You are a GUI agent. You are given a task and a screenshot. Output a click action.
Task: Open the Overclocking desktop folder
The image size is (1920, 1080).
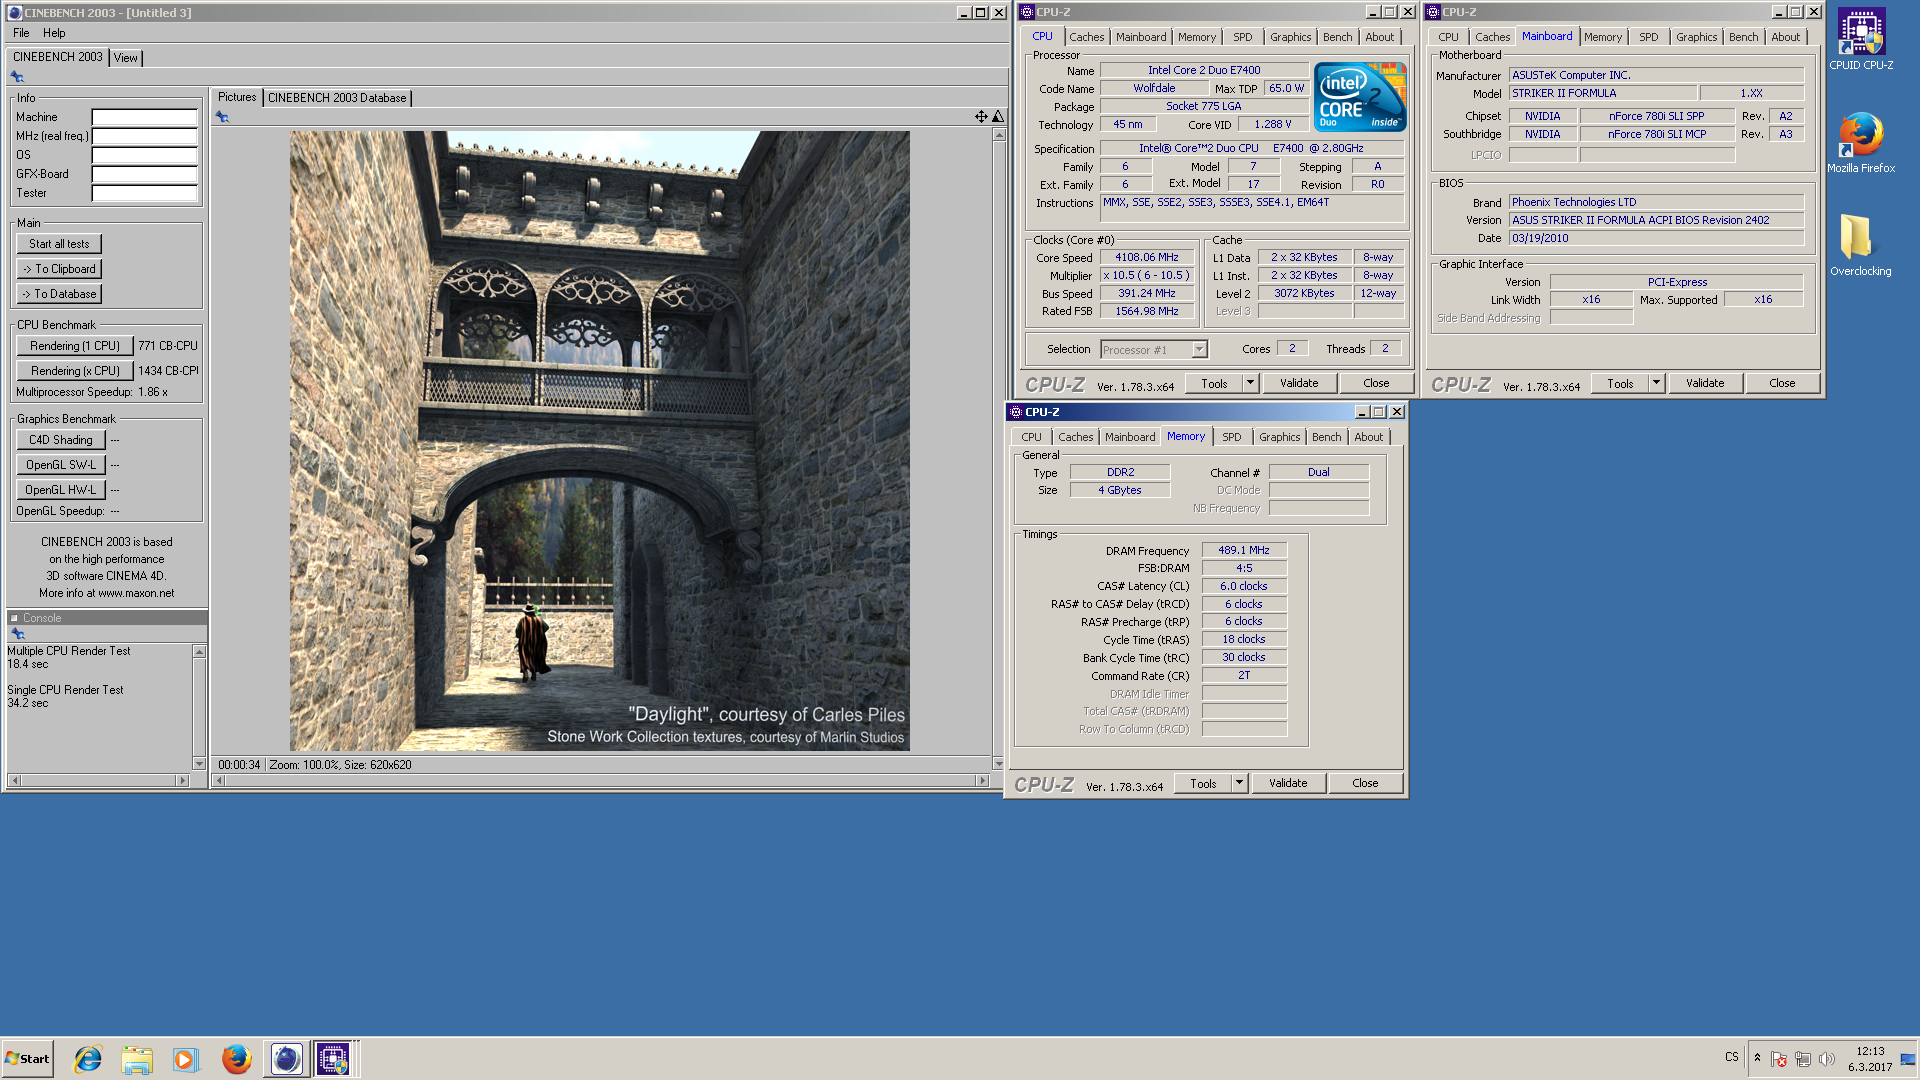click(x=1860, y=245)
